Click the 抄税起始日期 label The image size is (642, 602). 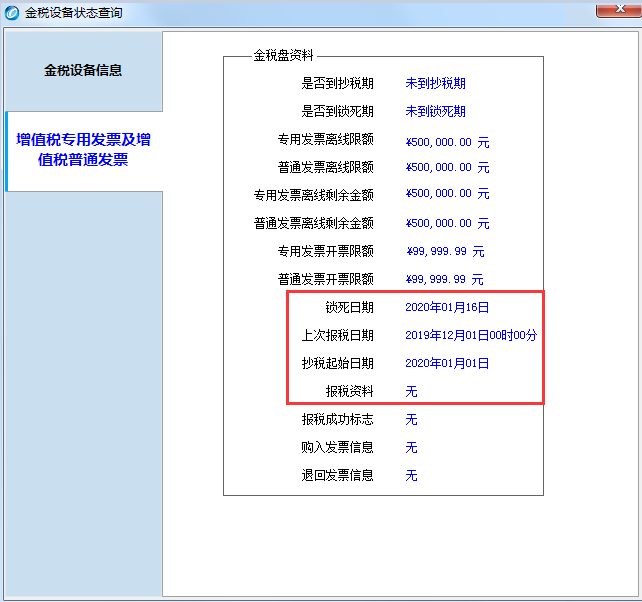pyautogui.click(x=337, y=363)
